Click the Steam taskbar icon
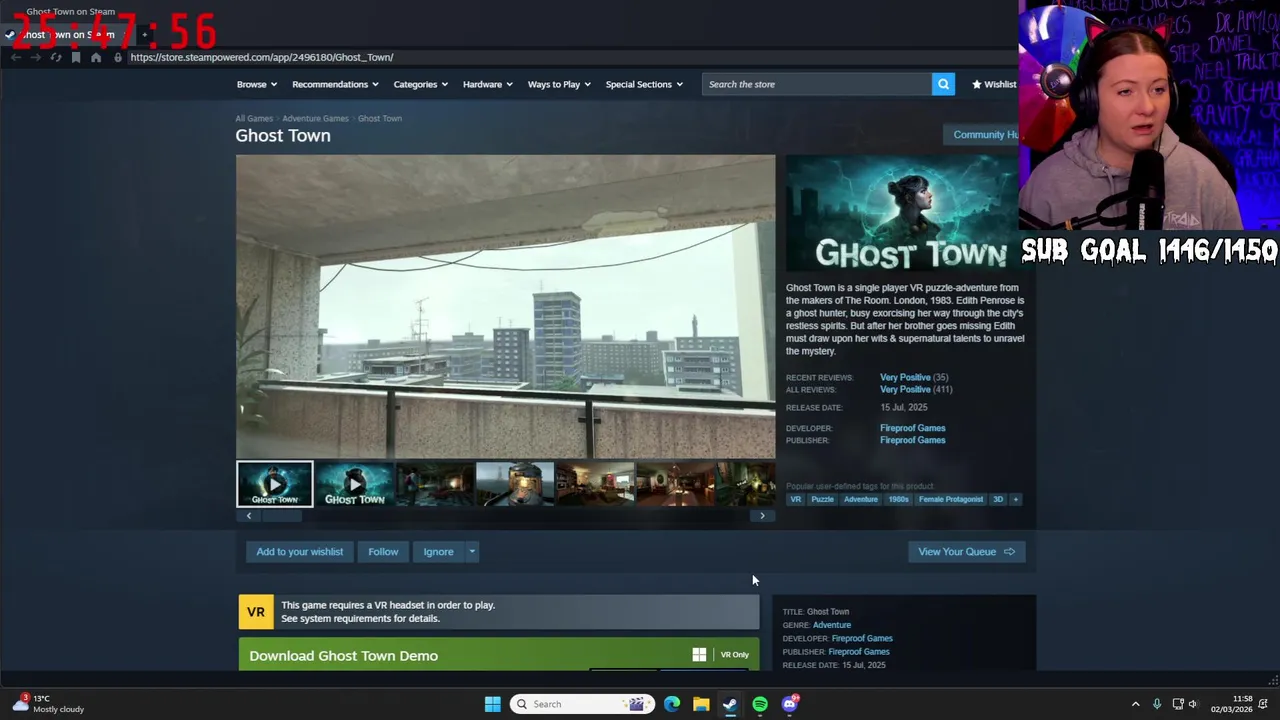Viewport: 1280px width, 720px height. pos(730,704)
